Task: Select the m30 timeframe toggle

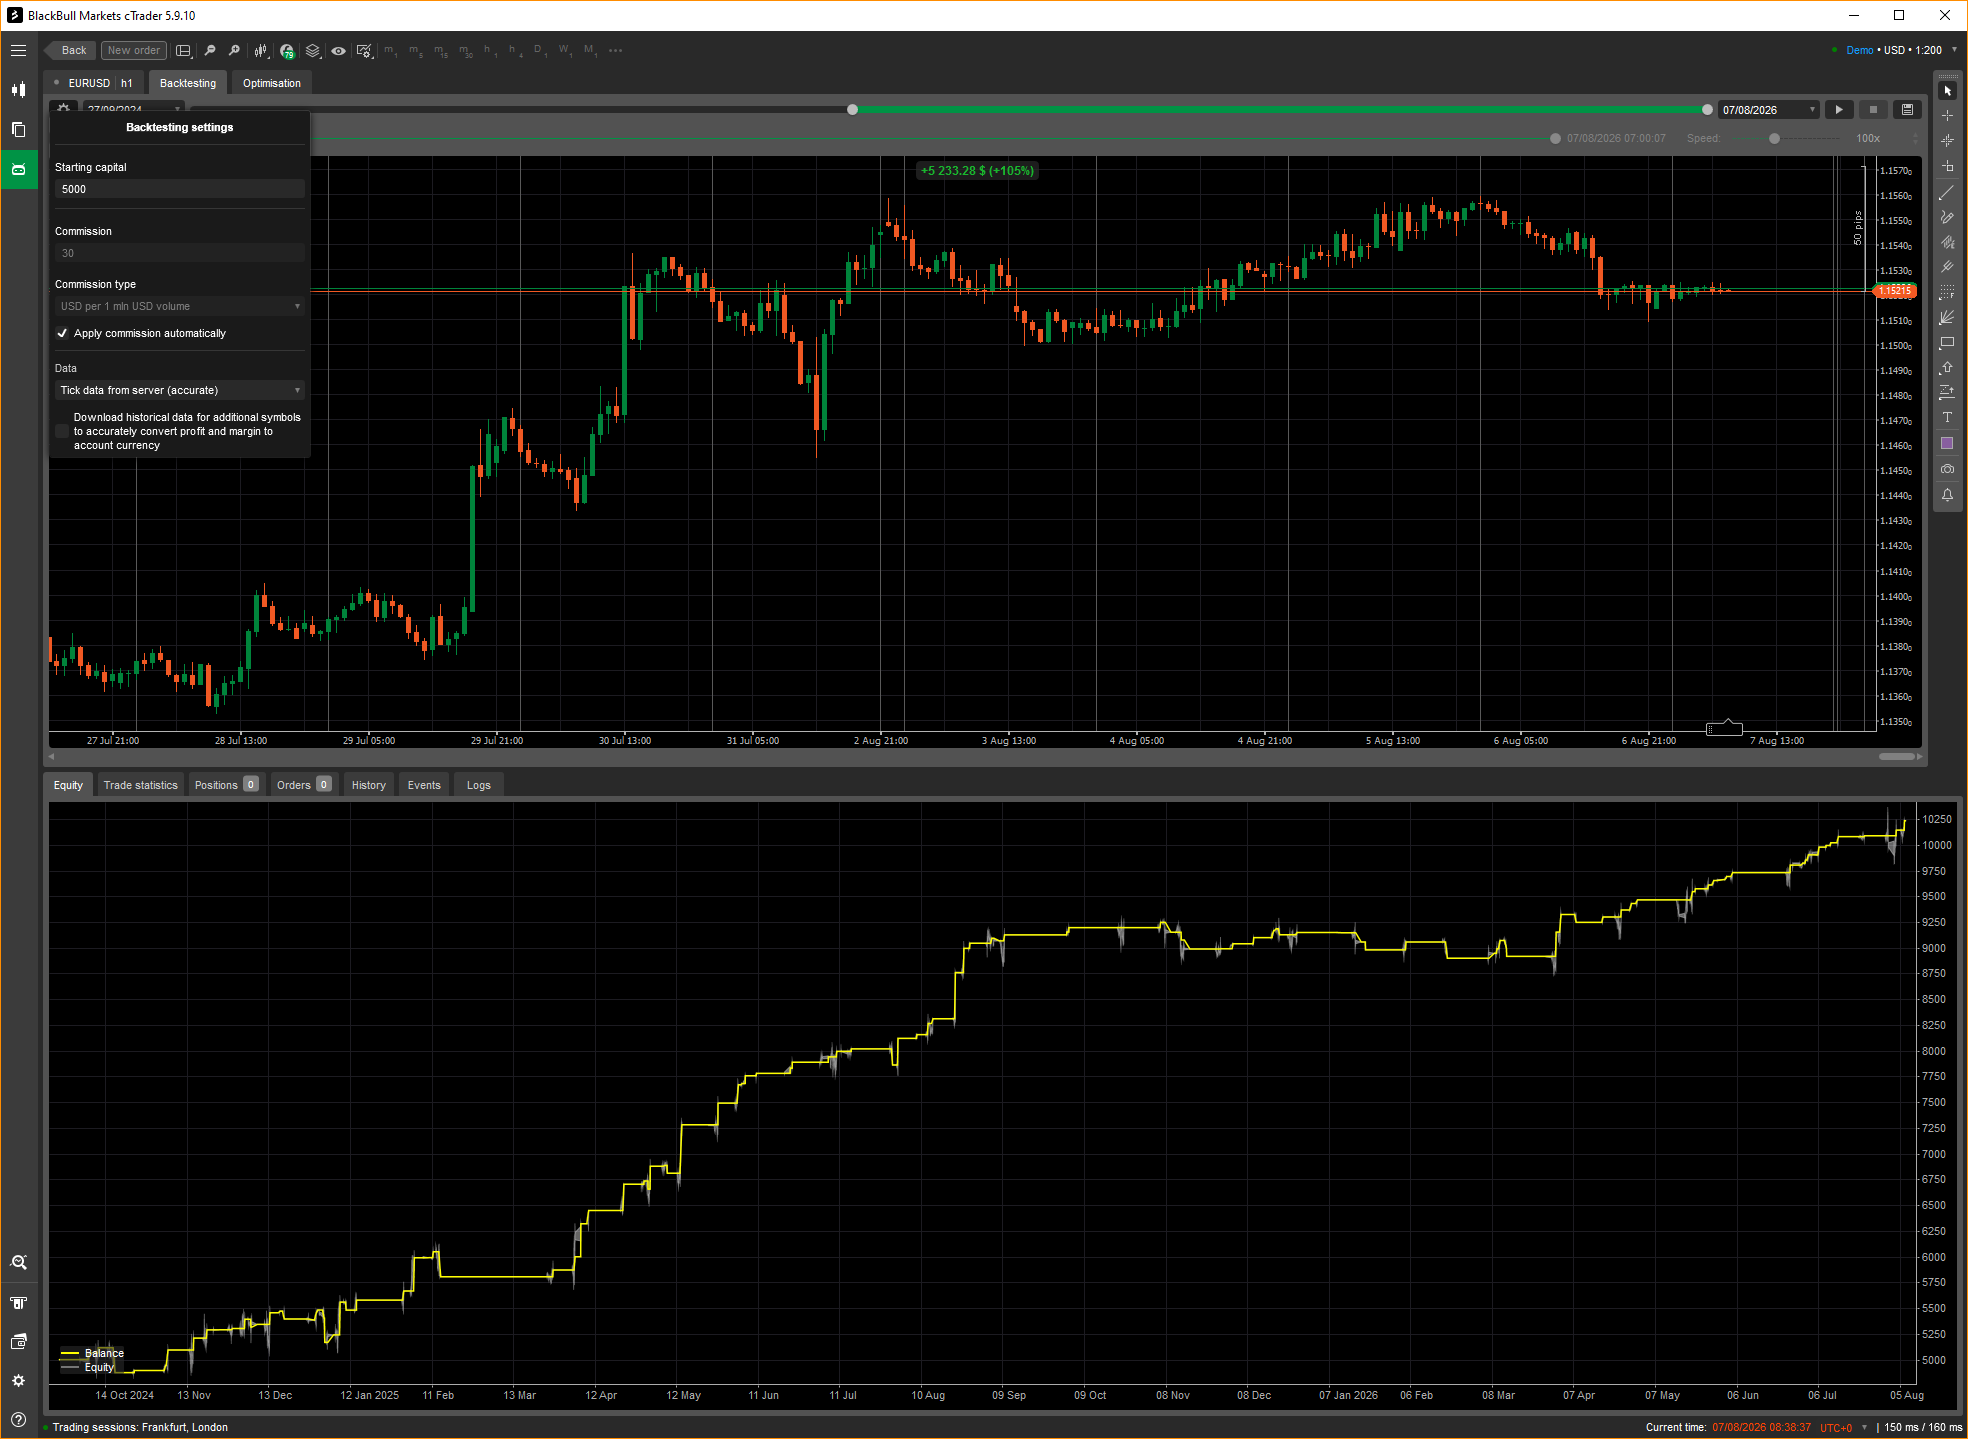Action: pyautogui.click(x=466, y=51)
